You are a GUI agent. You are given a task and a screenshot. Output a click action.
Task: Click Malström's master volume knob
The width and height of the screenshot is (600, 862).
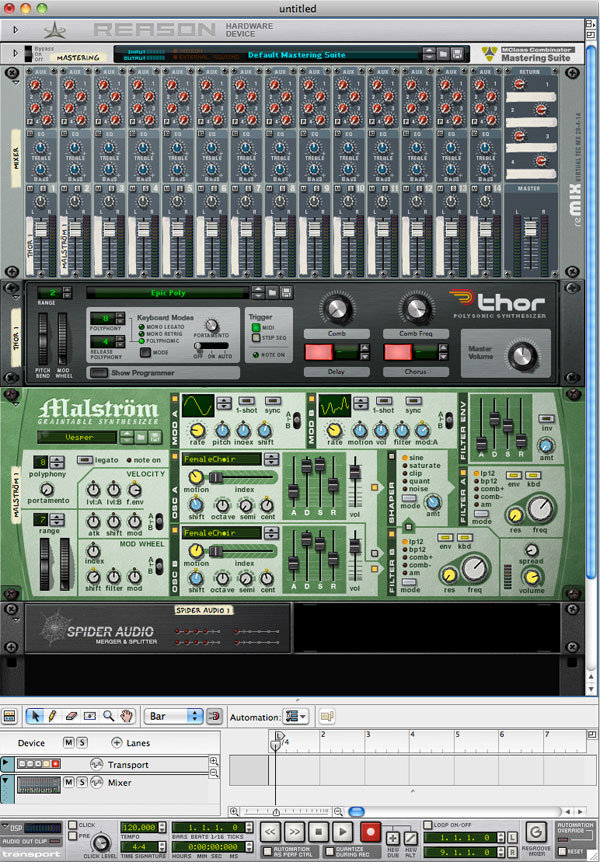(531, 577)
